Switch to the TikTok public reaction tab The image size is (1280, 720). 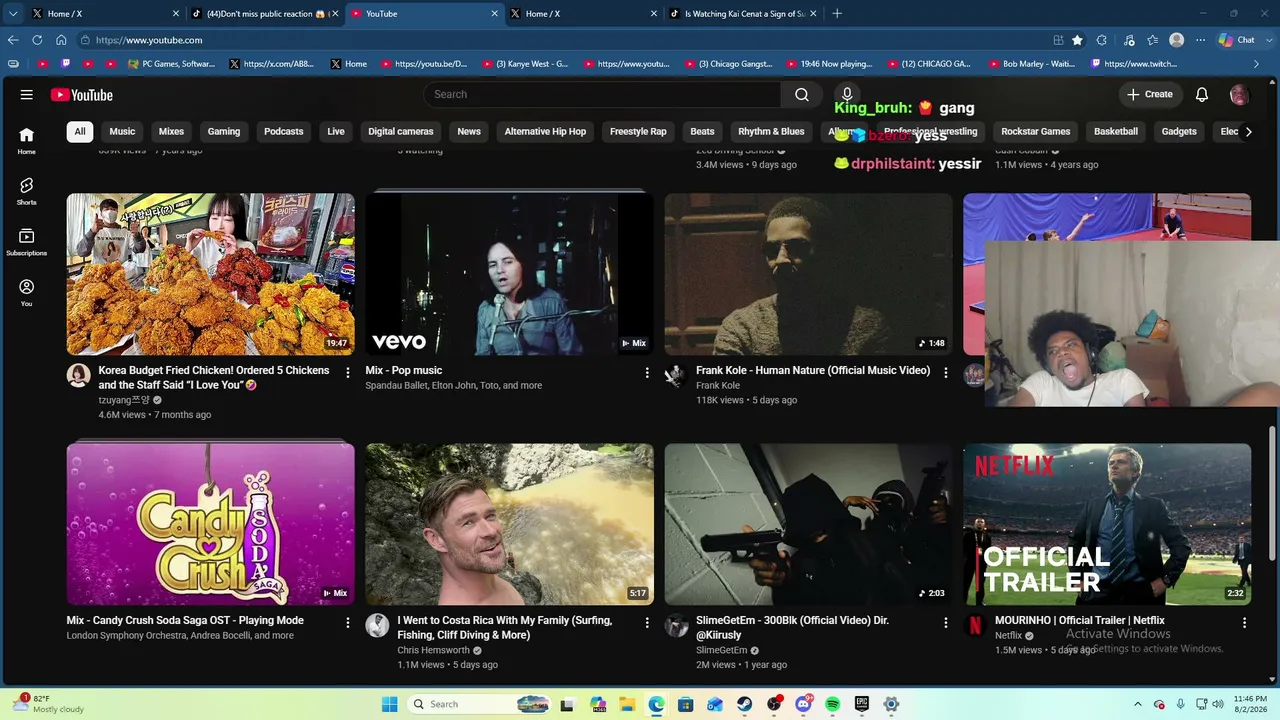[264, 14]
